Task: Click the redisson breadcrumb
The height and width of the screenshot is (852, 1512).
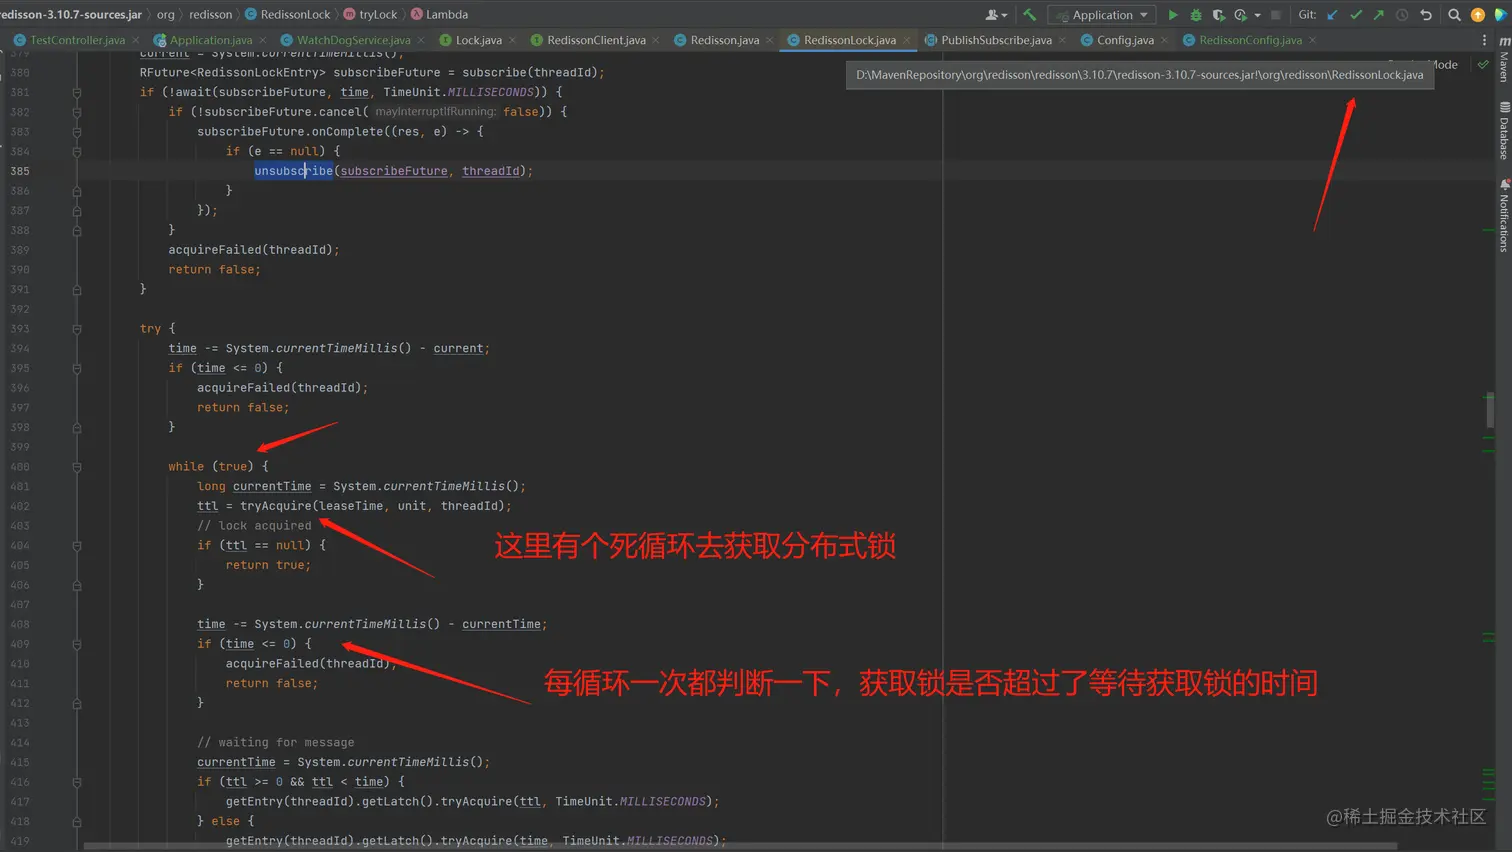Action: pyautogui.click(x=210, y=14)
